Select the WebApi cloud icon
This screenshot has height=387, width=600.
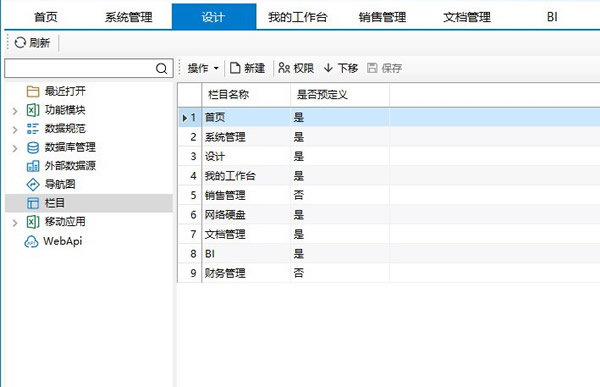(31, 242)
